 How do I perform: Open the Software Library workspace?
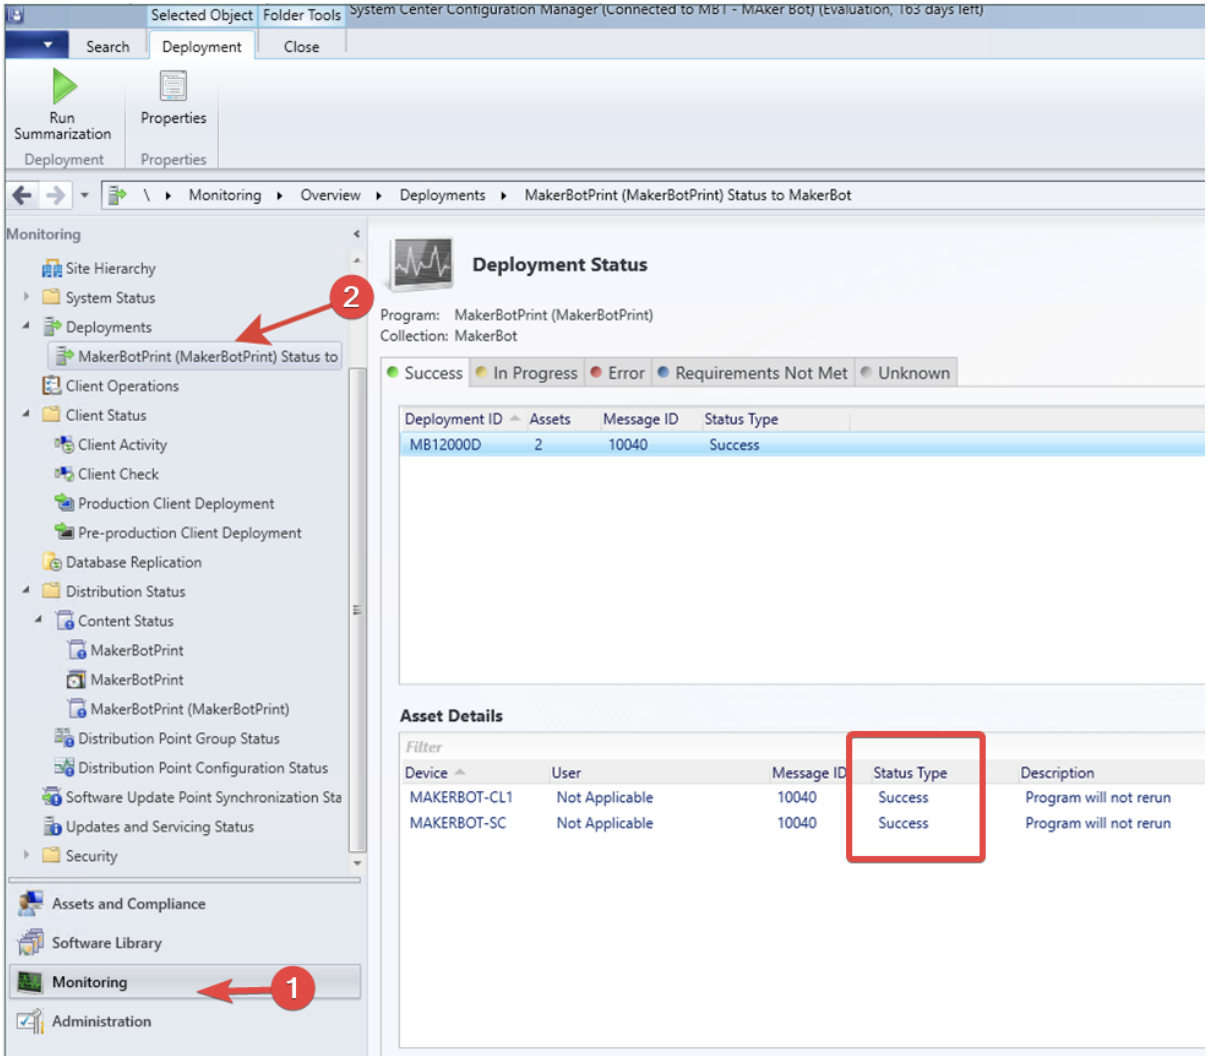pos(106,943)
